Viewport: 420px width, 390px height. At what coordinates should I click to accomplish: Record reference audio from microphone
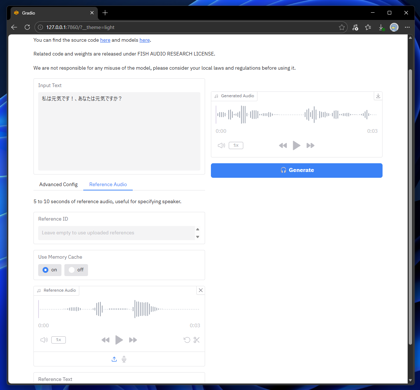(124, 359)
